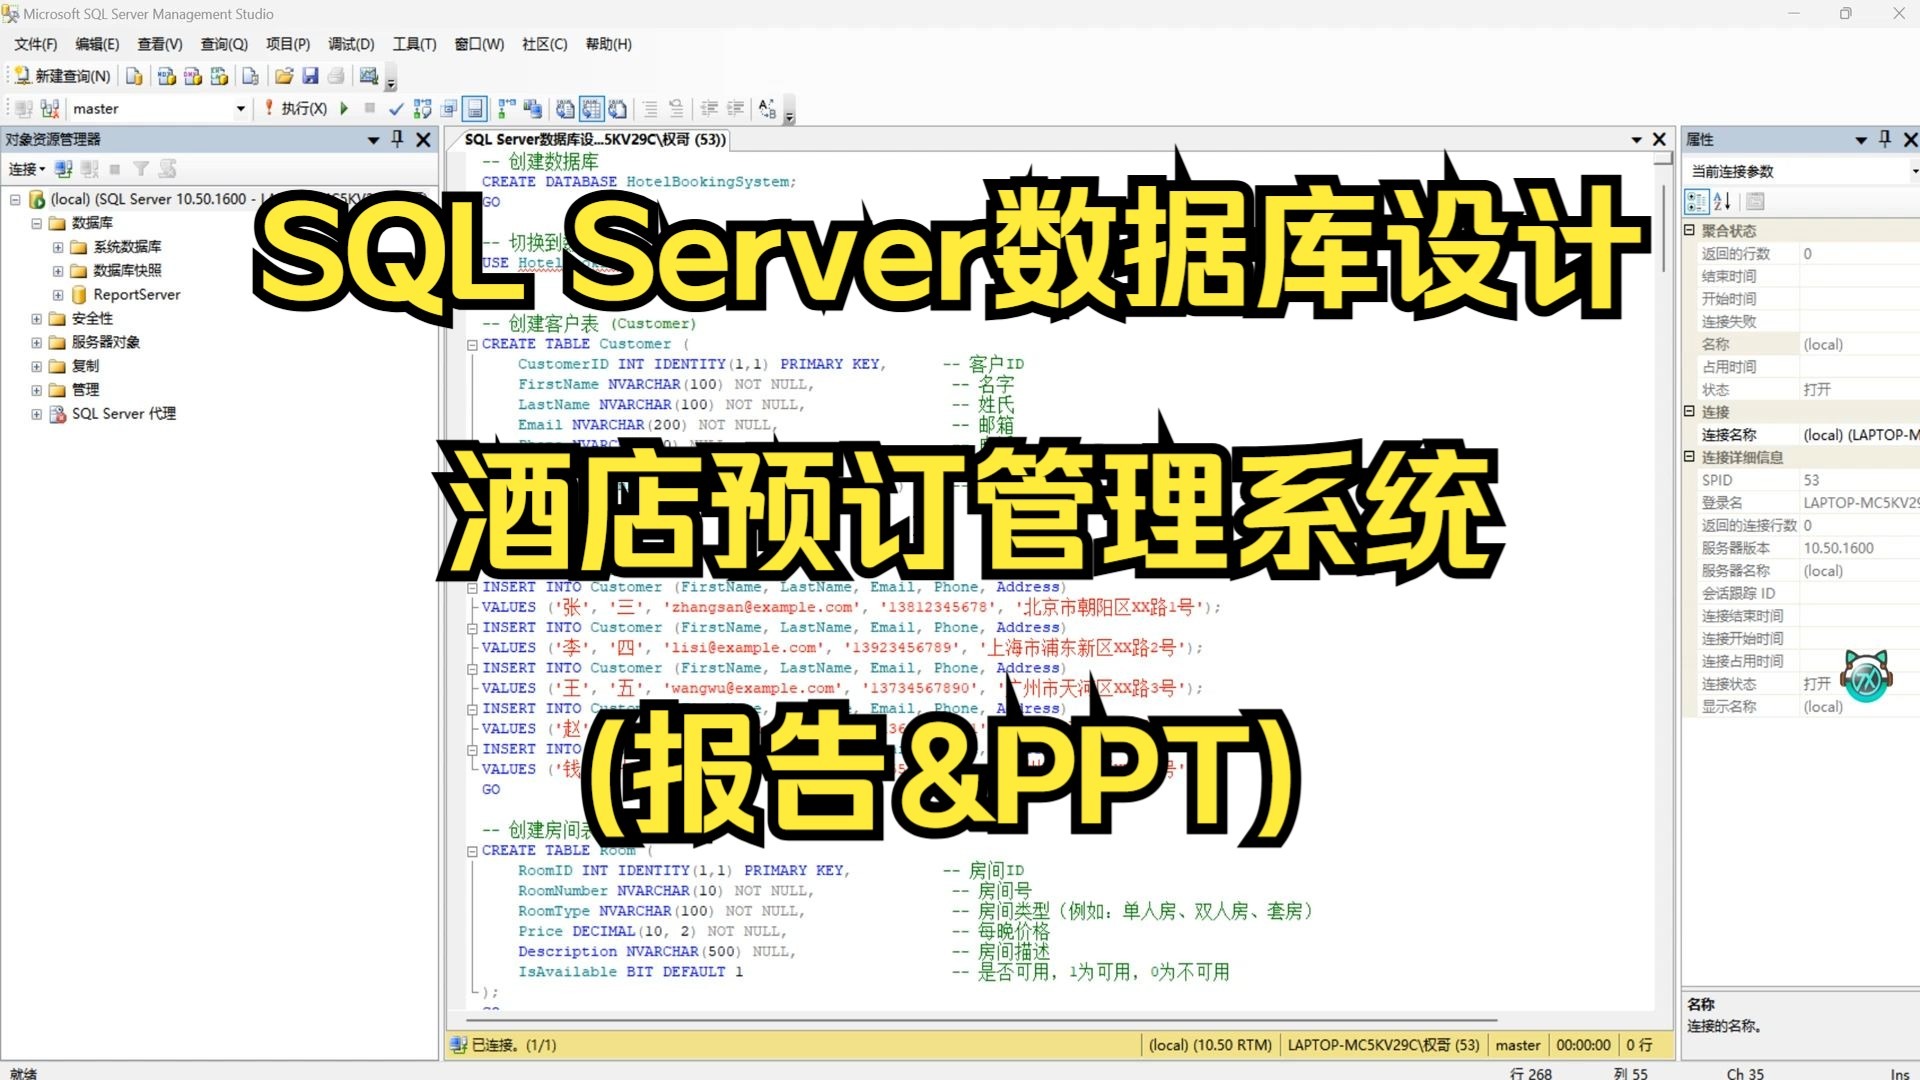Select the 管理 folder
Viewport: 1920px width, 1080px height.
85,390
